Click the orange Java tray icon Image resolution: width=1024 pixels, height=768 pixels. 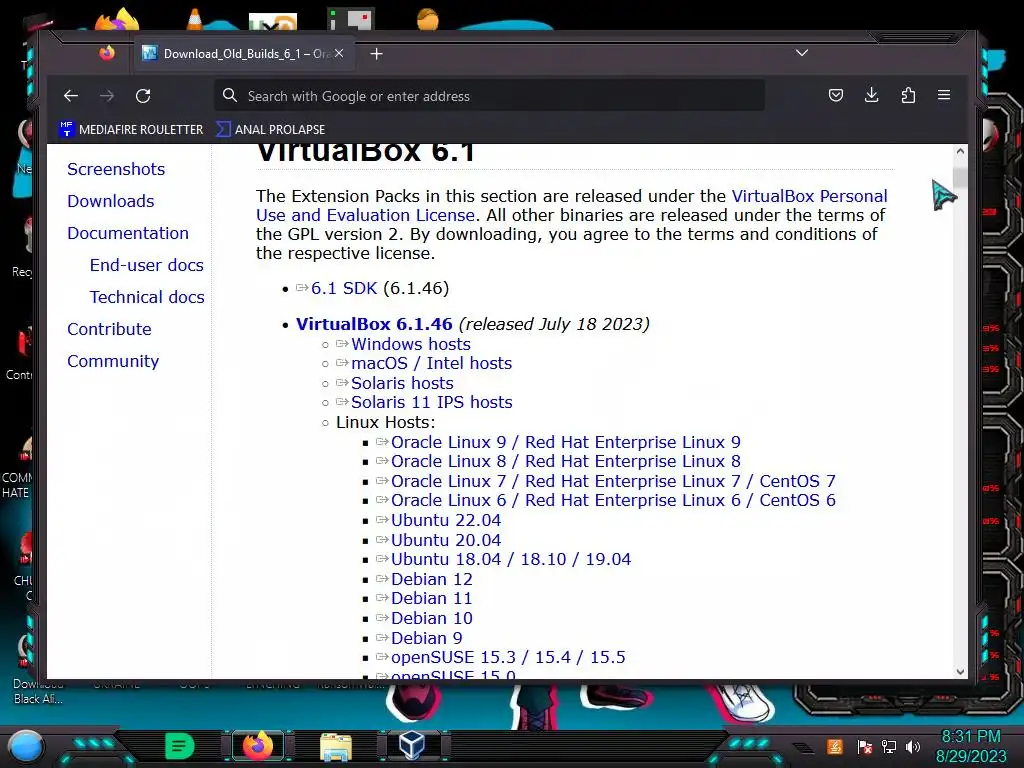point(835,746)
